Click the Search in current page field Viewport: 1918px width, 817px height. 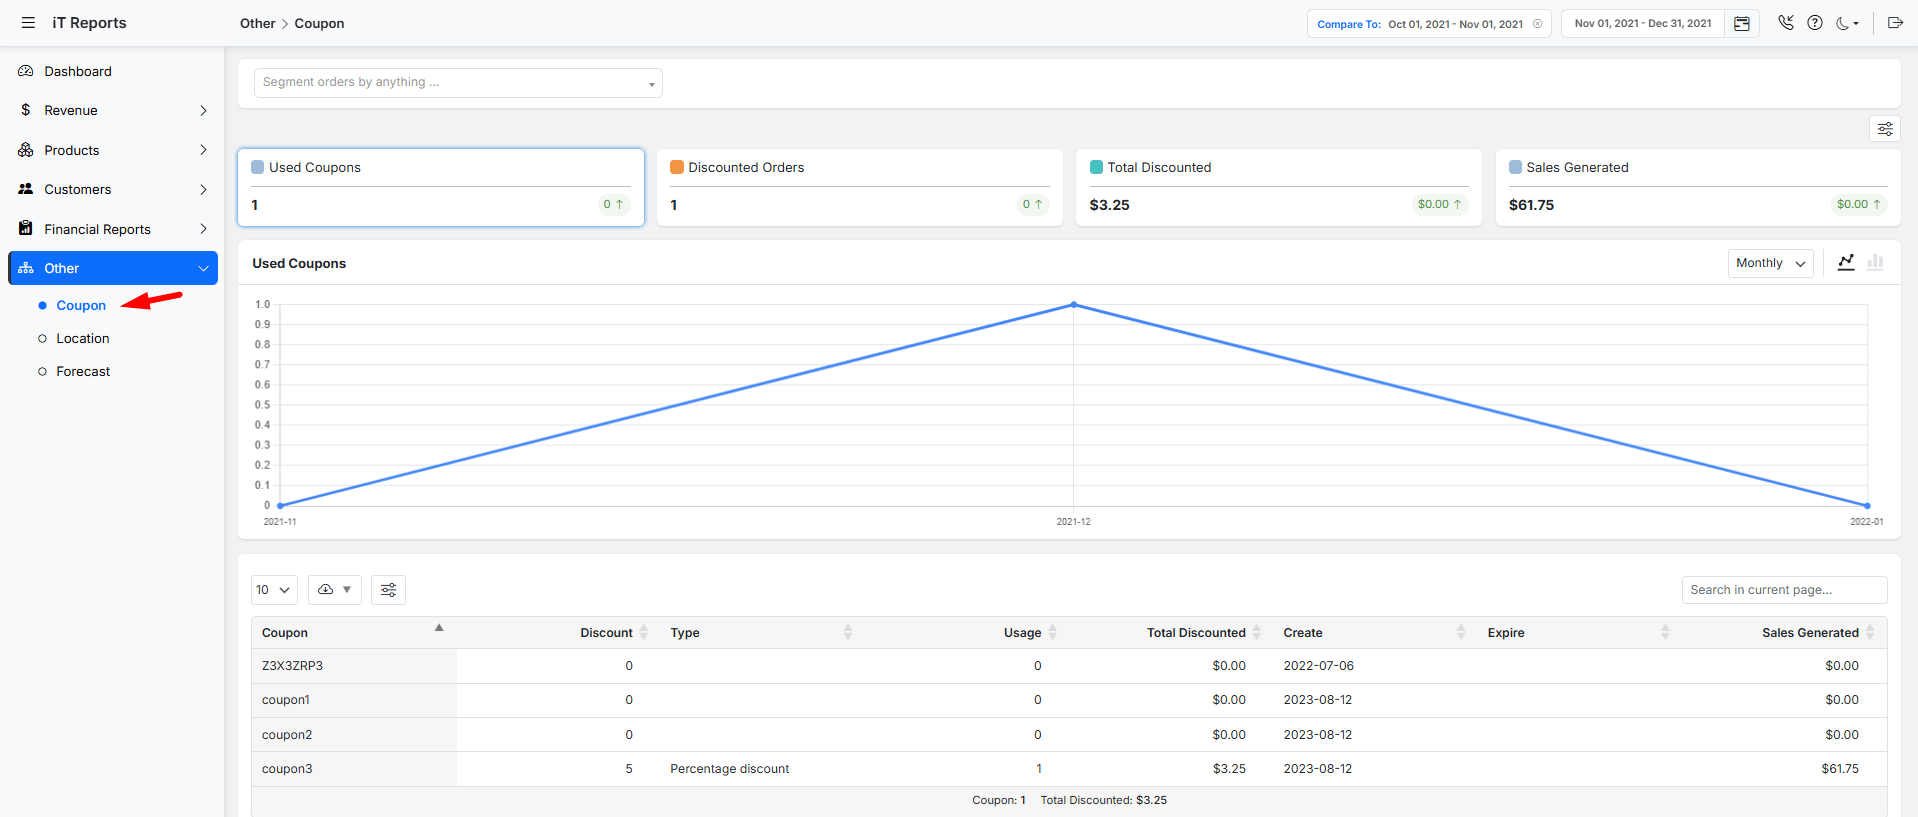[1784, 590]
